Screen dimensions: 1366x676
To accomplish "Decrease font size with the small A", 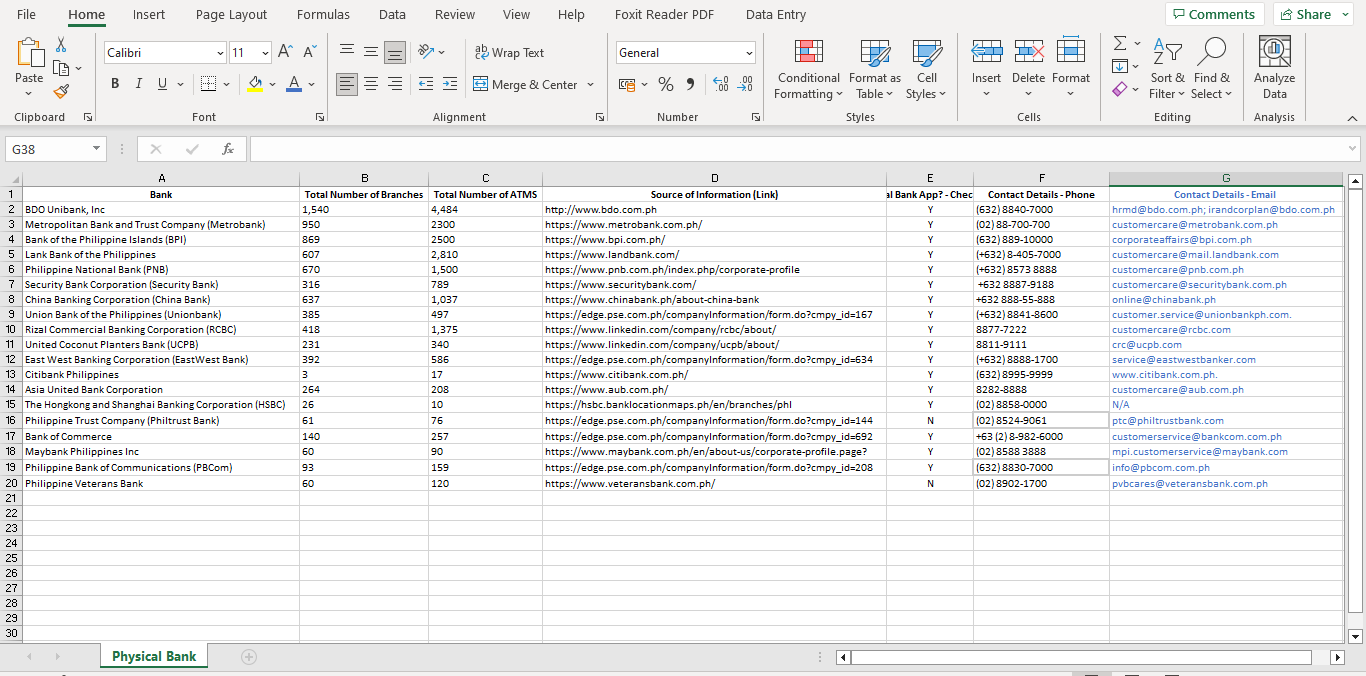I will (309, 52).
